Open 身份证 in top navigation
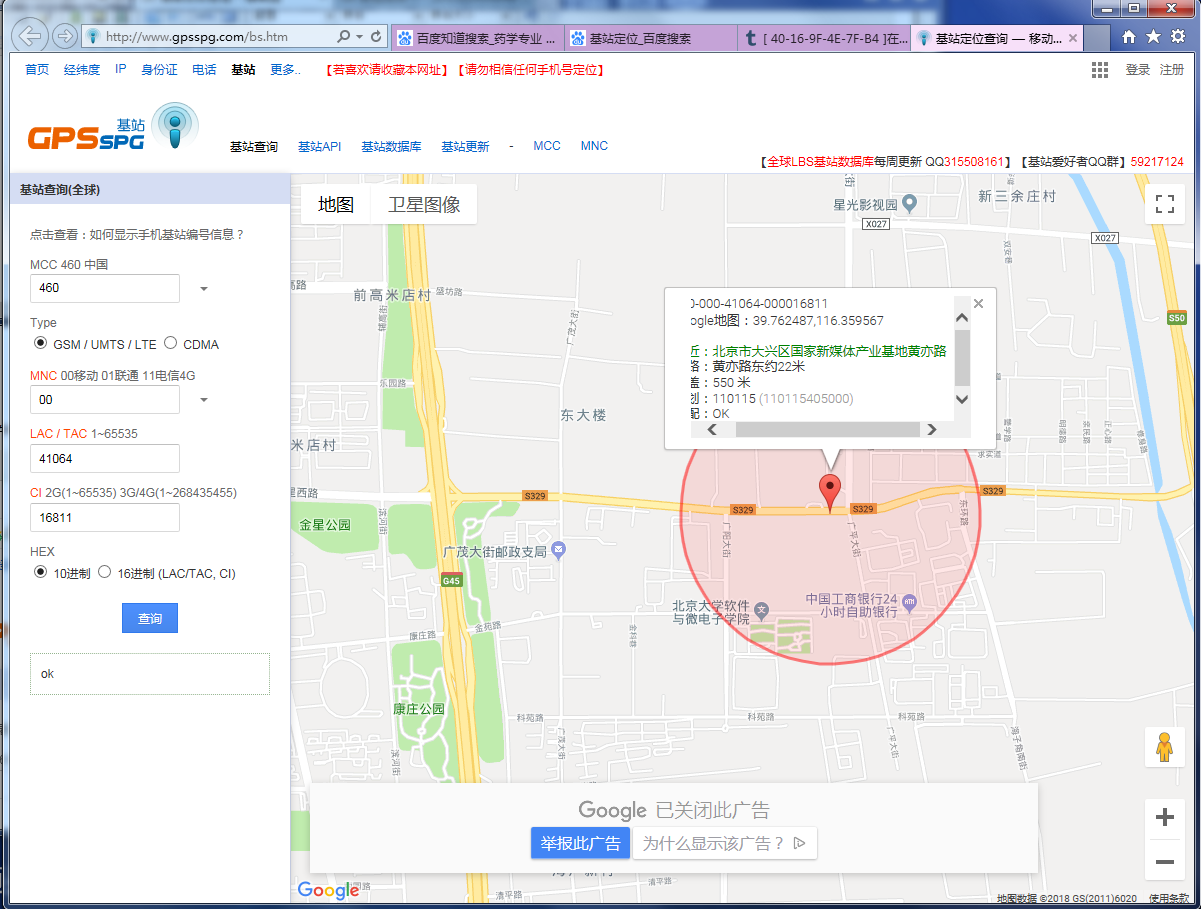The height and width of the screenshot is (909, 1201). [x=159, y=70]
